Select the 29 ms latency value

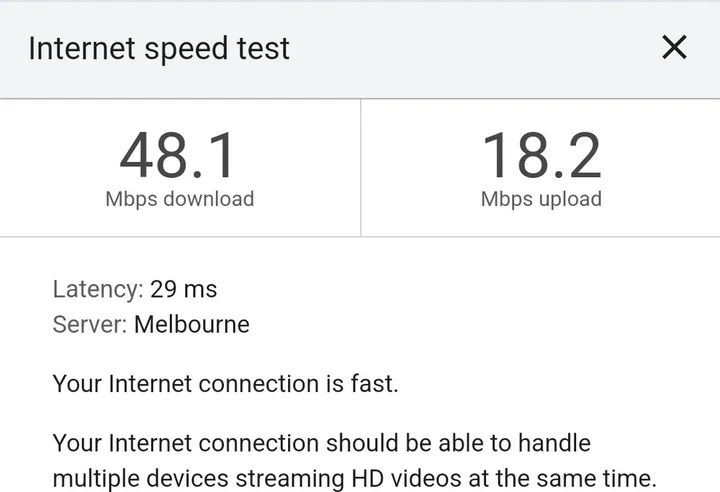184,290
